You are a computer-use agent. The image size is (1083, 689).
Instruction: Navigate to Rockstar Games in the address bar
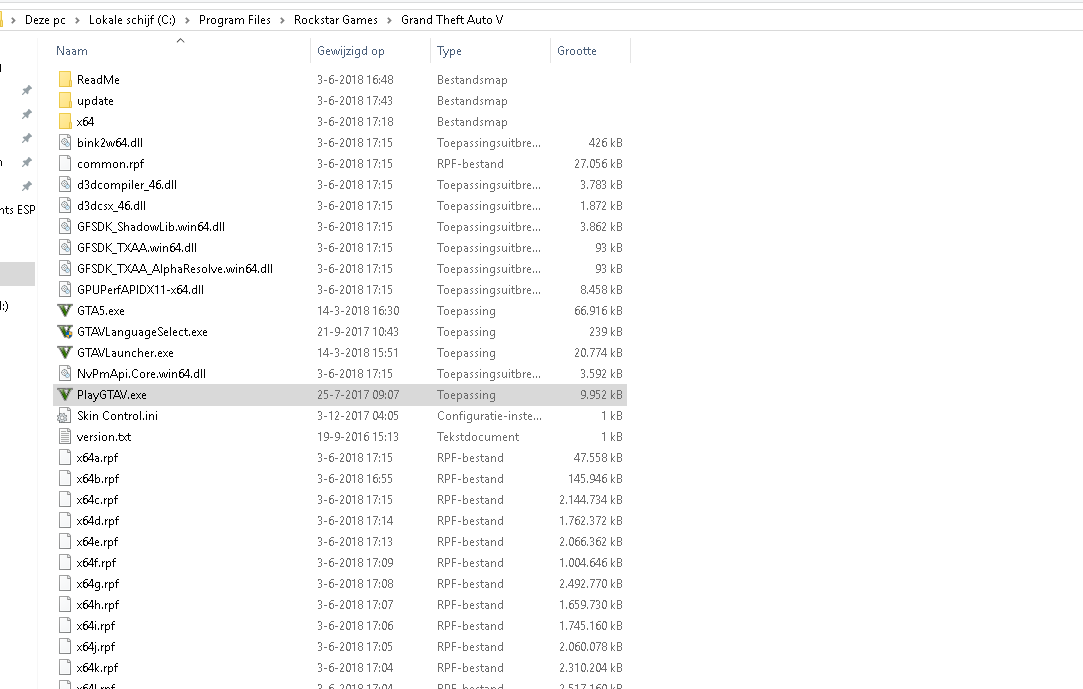tap(336, 20)
